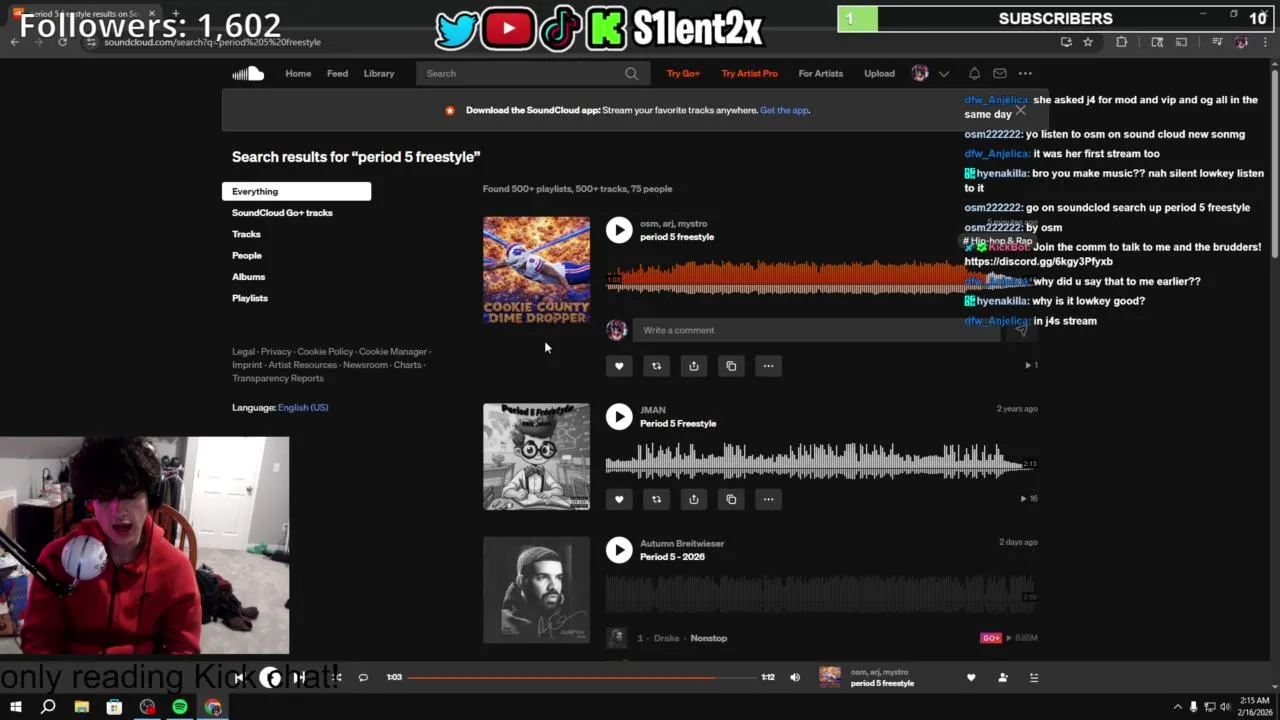The image size is (1280, 720).
Task: Open the Cookie Policy footer link
Action: pyautogui.click(x=325, y=352)
